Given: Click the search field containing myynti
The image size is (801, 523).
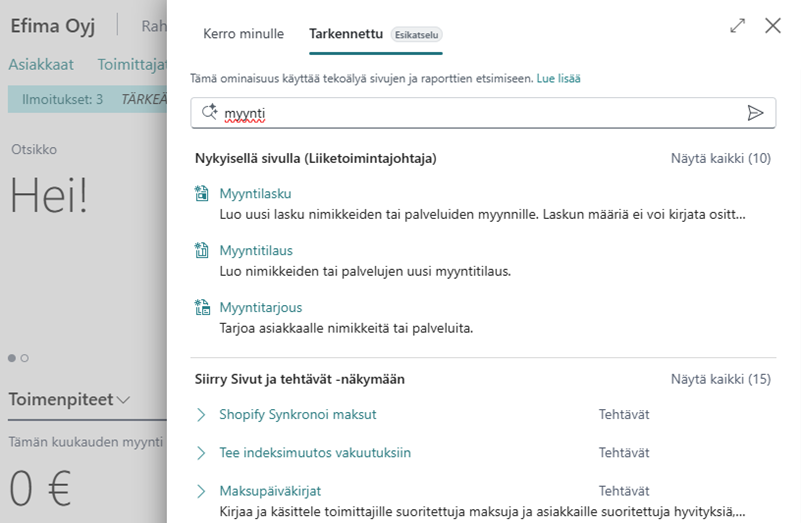Looking at the screenshot, I should point(480,113).
